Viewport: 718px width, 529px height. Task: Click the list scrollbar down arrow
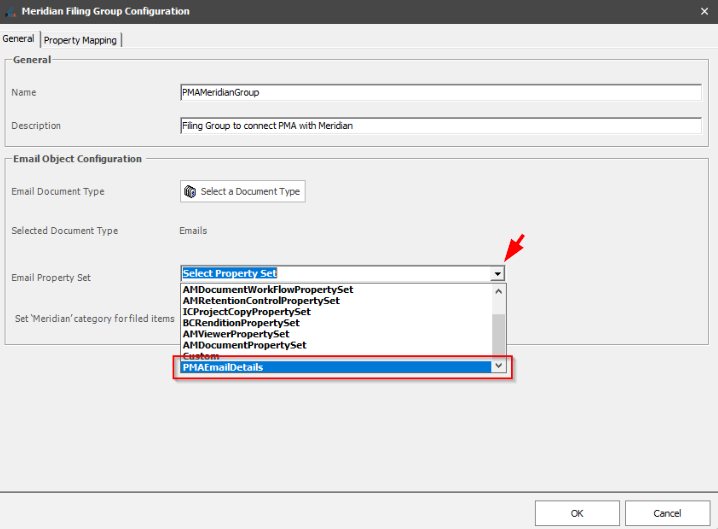tap(499, 366)
